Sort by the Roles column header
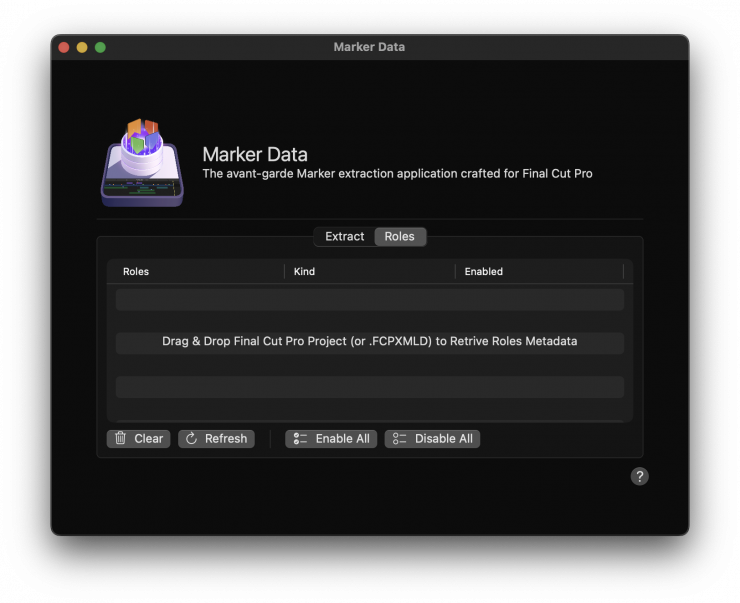Image resolution: width=740 pixels, height=603 pixels. point(136,272)
